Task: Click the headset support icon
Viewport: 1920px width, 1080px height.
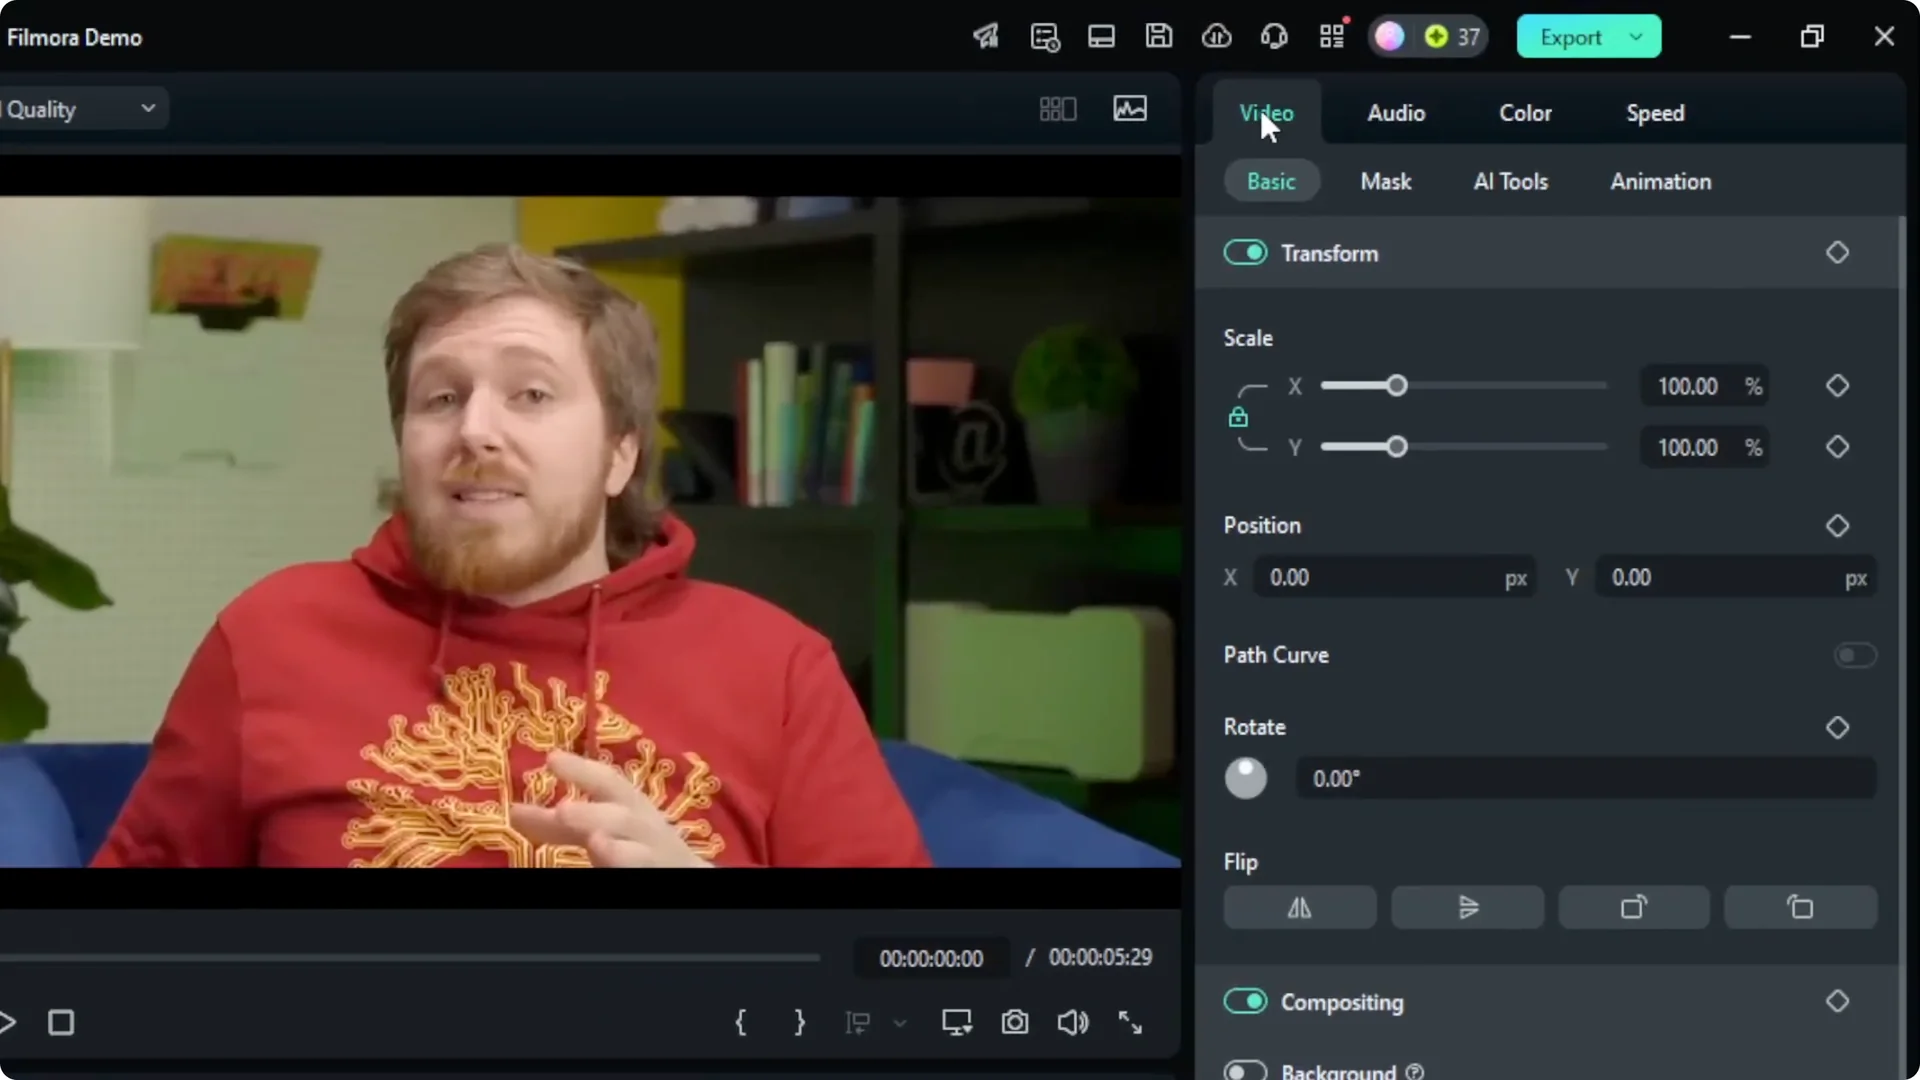Action: 1273,36
